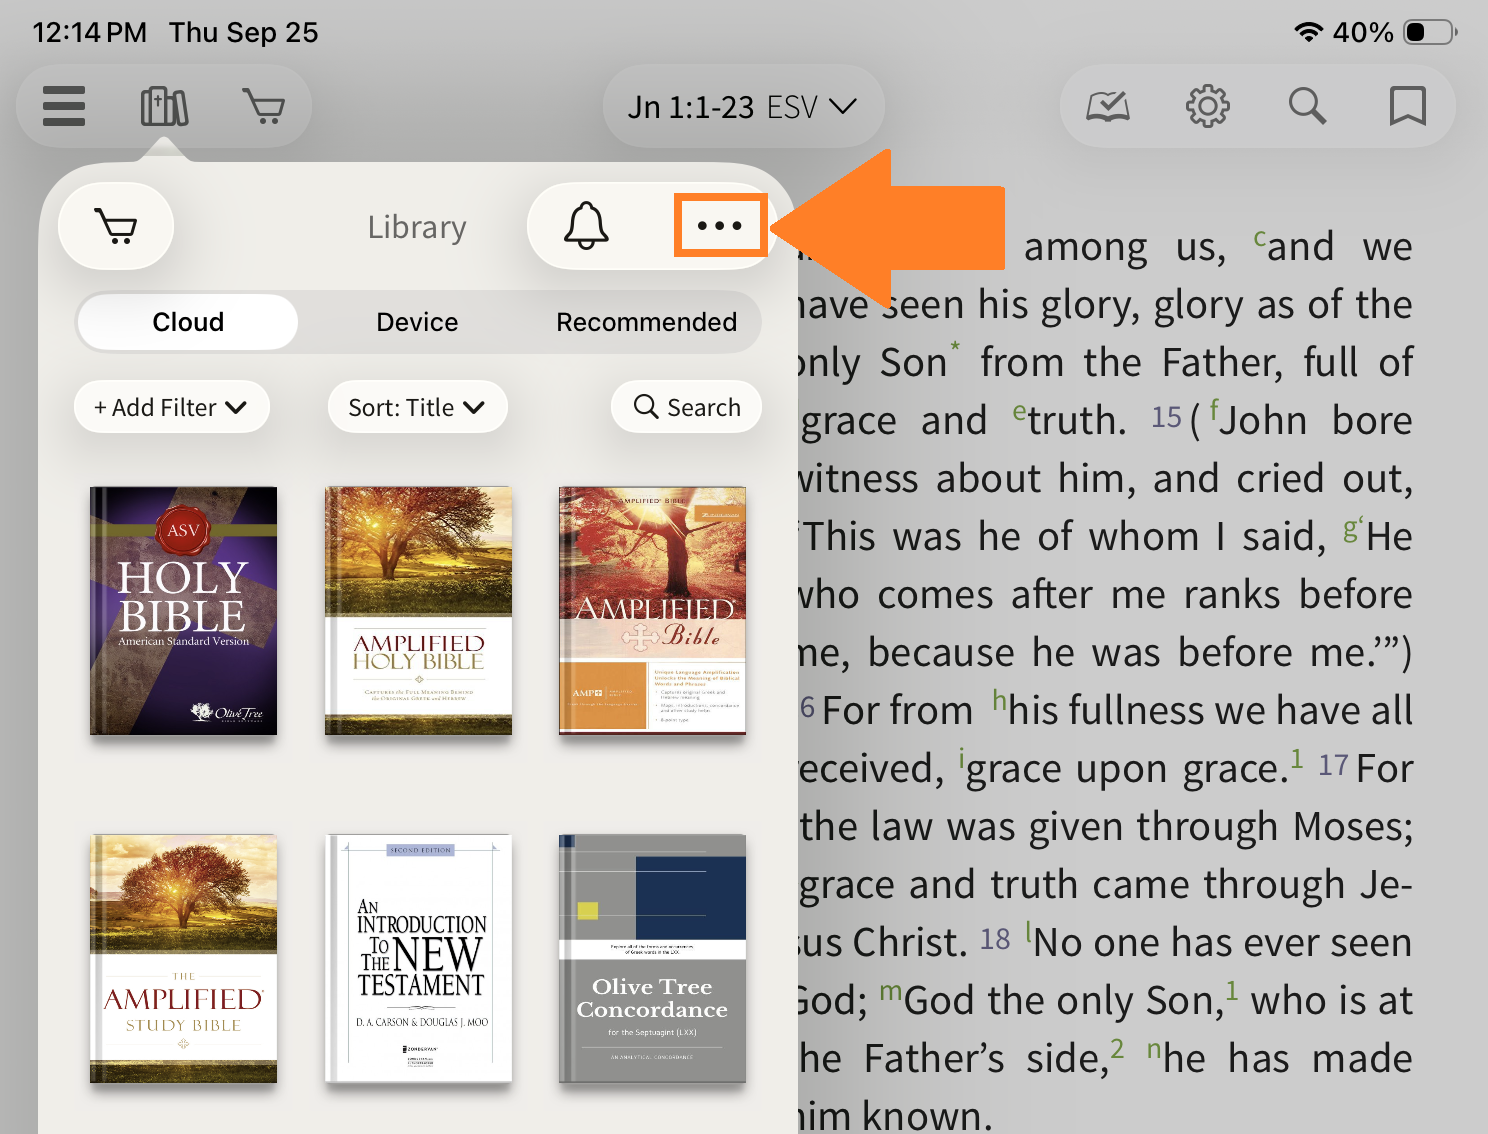Tap the Library books icon
Screen dimensions: 1488x1134
(164, 106)
